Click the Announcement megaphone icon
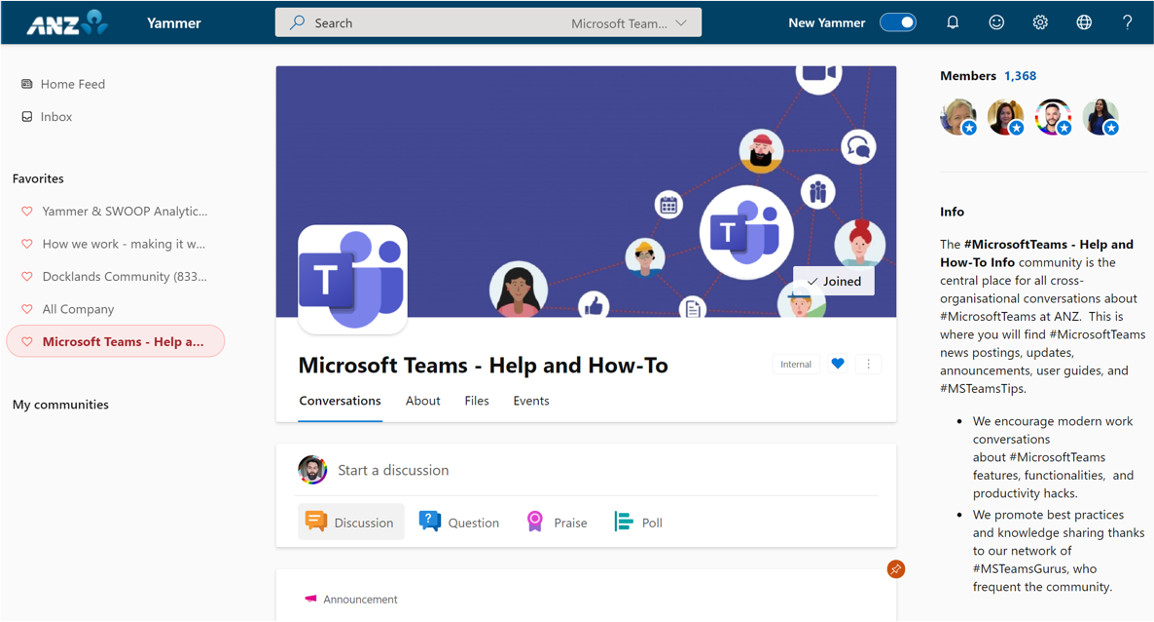The width and height of the screenshot is (1154, 622). (x=311, y=599)
